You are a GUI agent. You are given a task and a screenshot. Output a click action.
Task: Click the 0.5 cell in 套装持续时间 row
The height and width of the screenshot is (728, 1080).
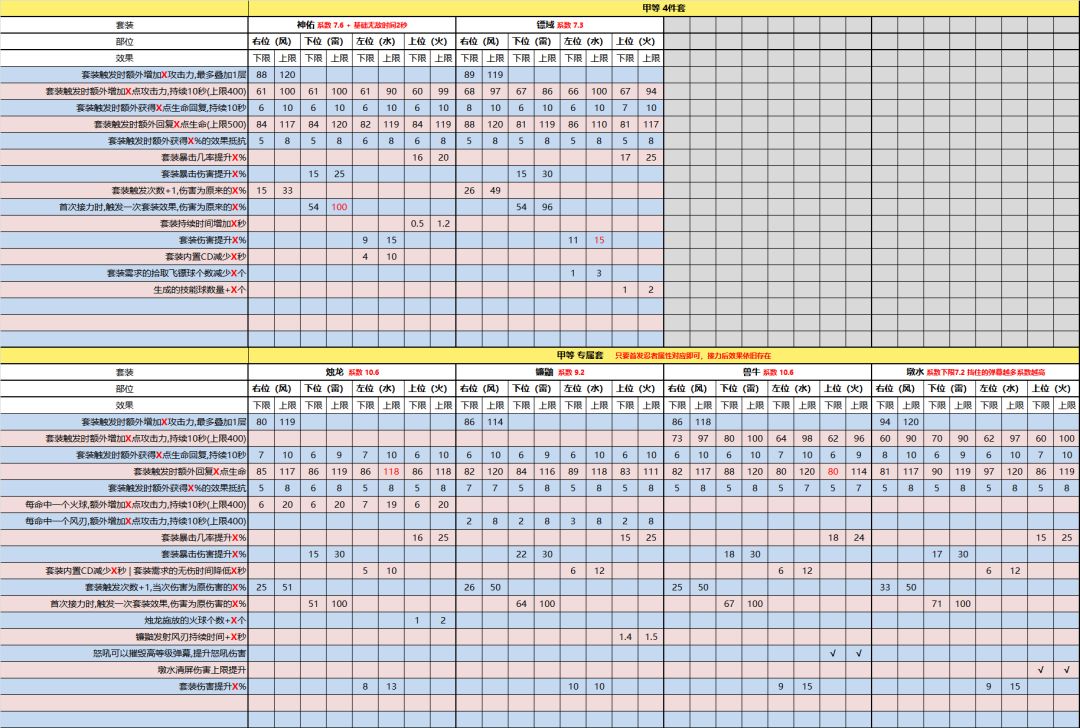(417, 224)
